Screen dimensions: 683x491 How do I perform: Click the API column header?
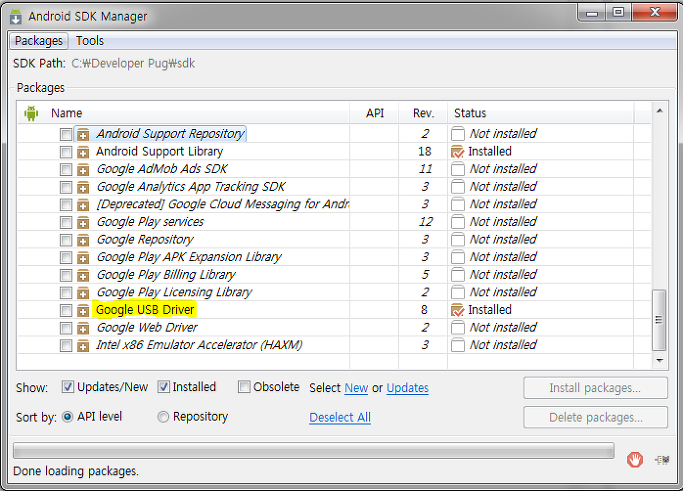pos(375,113)
